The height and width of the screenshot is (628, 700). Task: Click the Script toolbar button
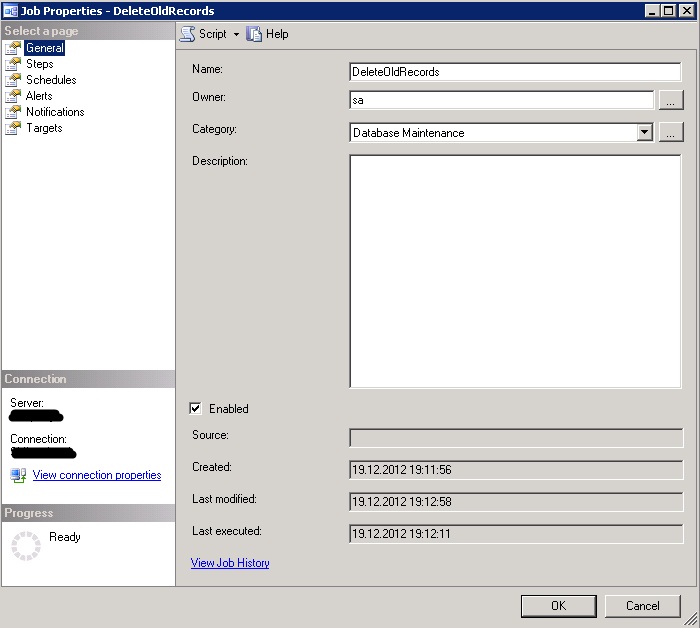click(204, 34)
